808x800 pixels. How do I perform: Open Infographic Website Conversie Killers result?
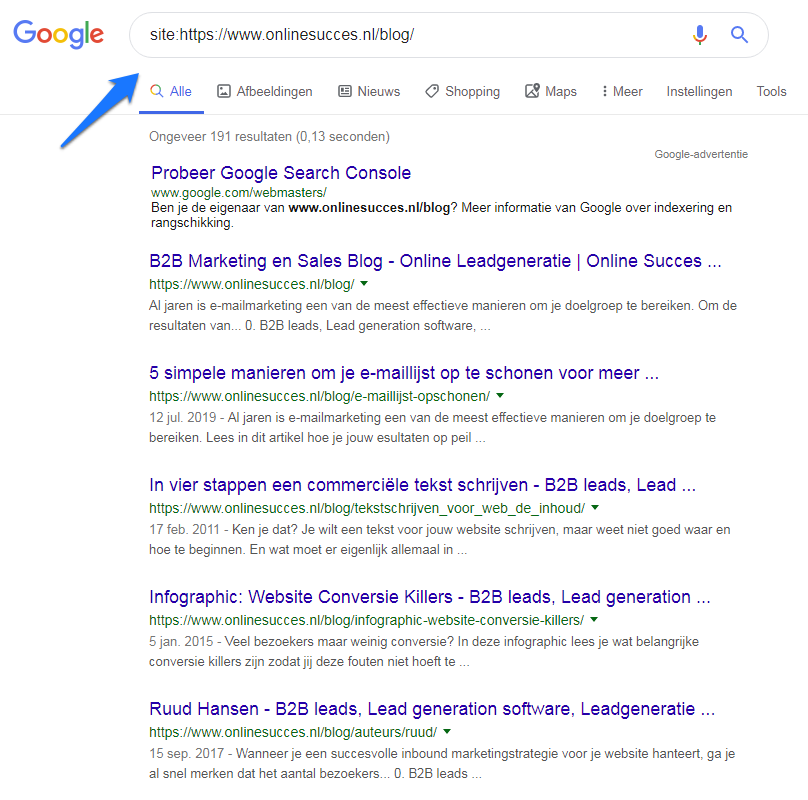click(430, 596)
